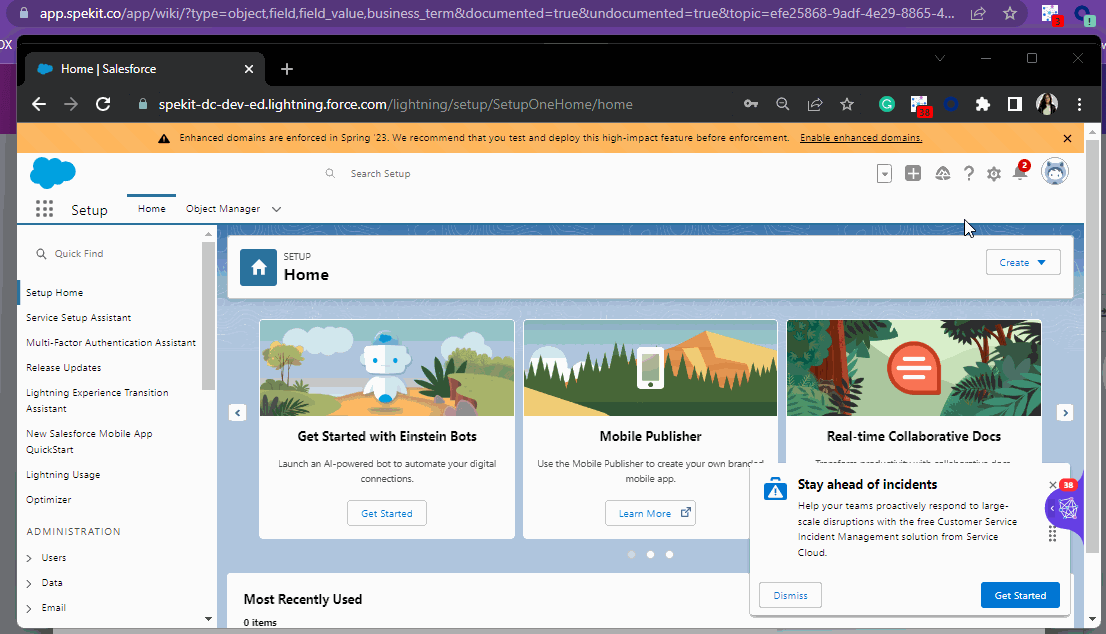Select the second carousel page dot
This screenshot has height=634, width=1106.
coord(650,554)
